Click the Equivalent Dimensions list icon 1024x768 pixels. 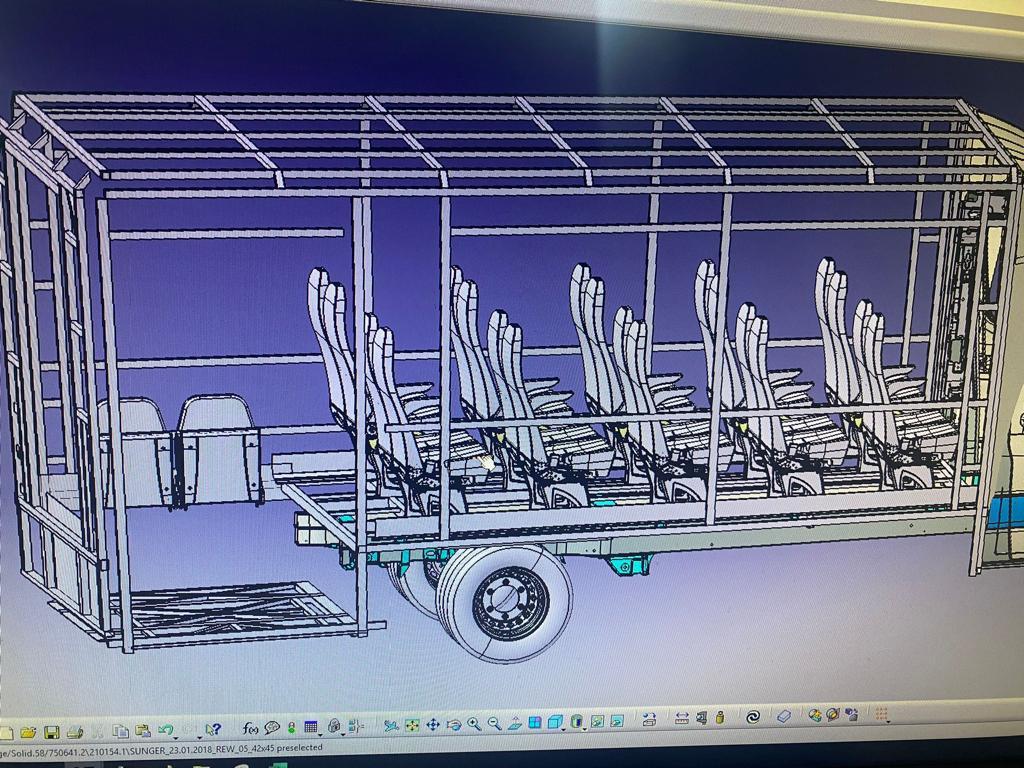point(355,726)
